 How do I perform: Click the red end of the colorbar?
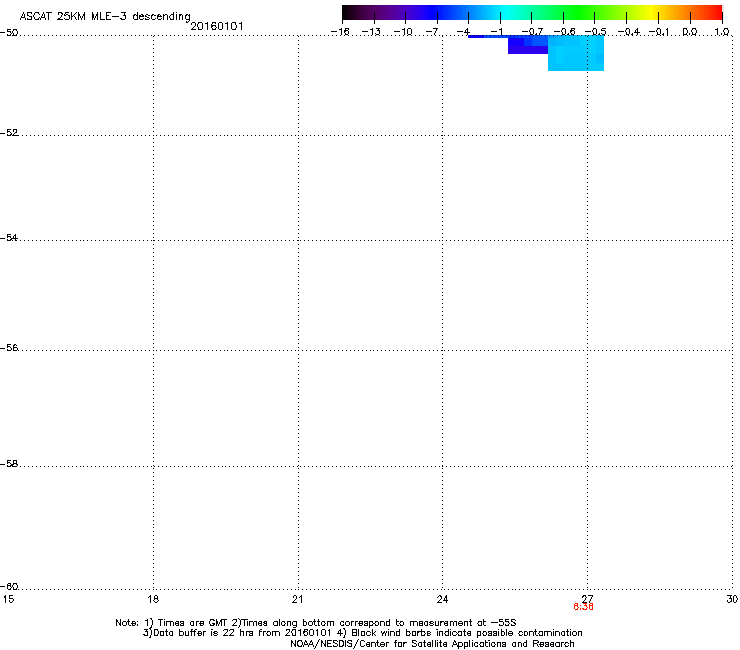click(x=714, y=12)
